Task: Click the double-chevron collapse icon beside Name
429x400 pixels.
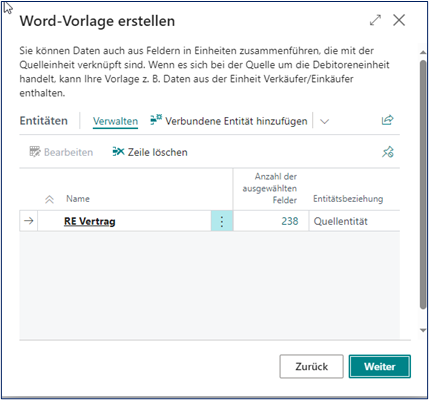Action: click(49, 200)
